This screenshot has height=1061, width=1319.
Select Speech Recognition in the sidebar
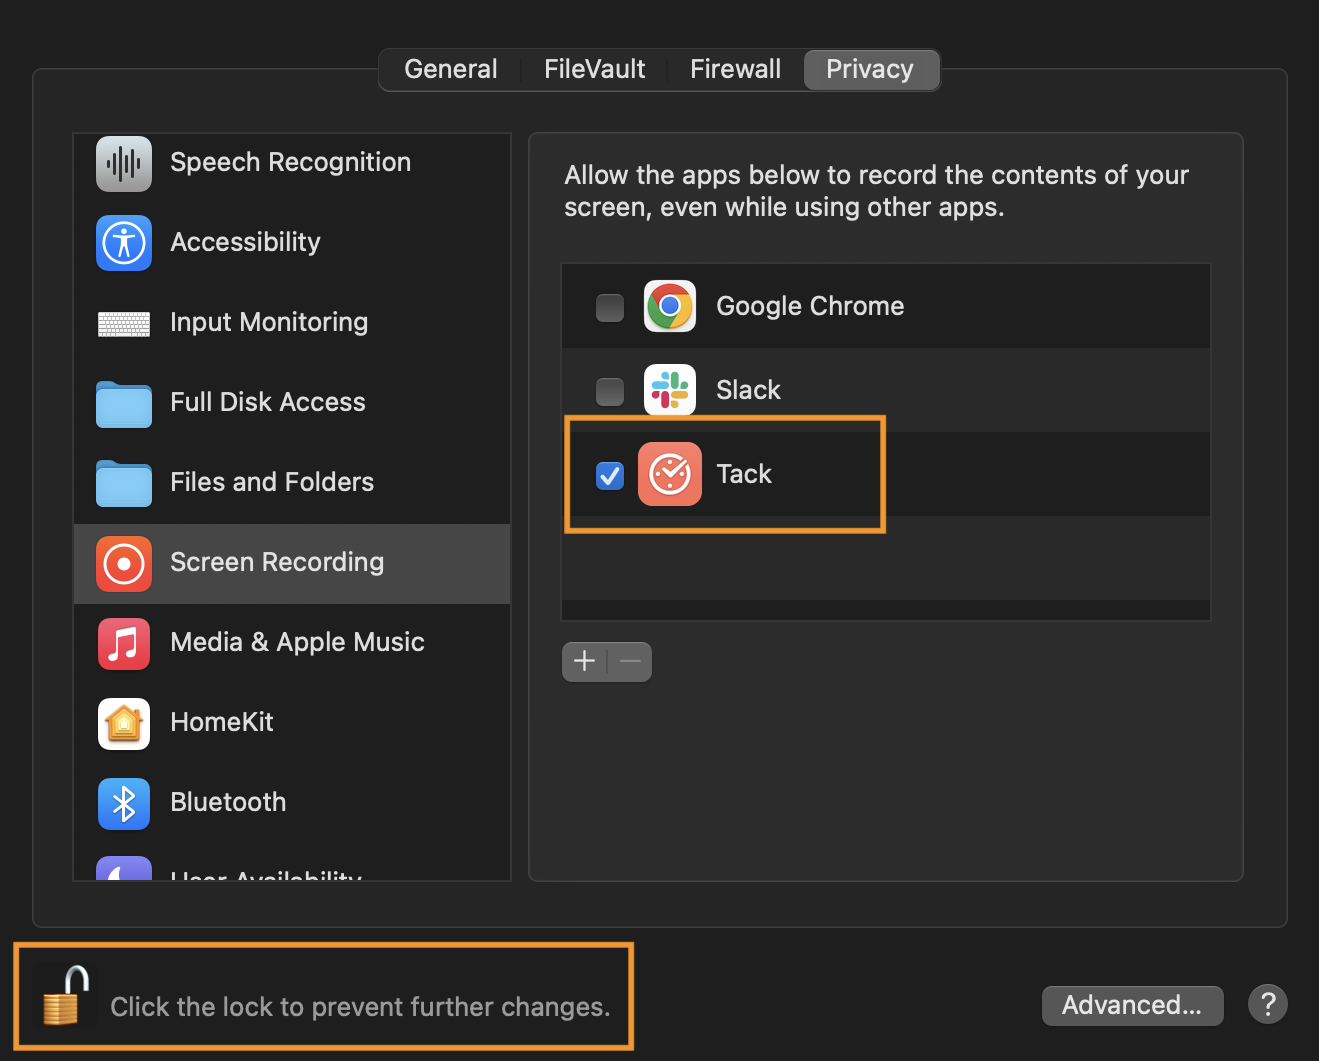click(292, 163)
